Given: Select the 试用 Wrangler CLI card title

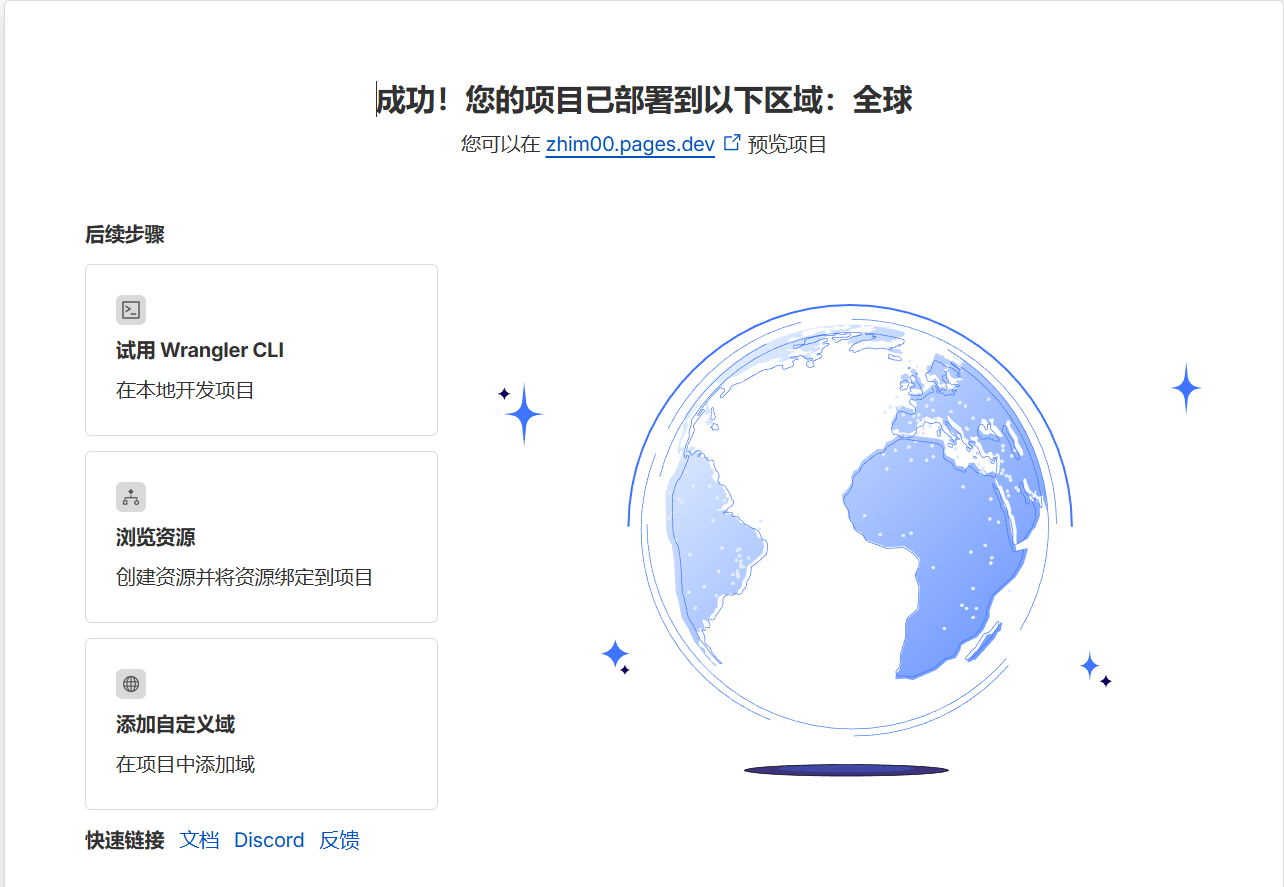Looking at the screenshot, I should coord(200,350).
